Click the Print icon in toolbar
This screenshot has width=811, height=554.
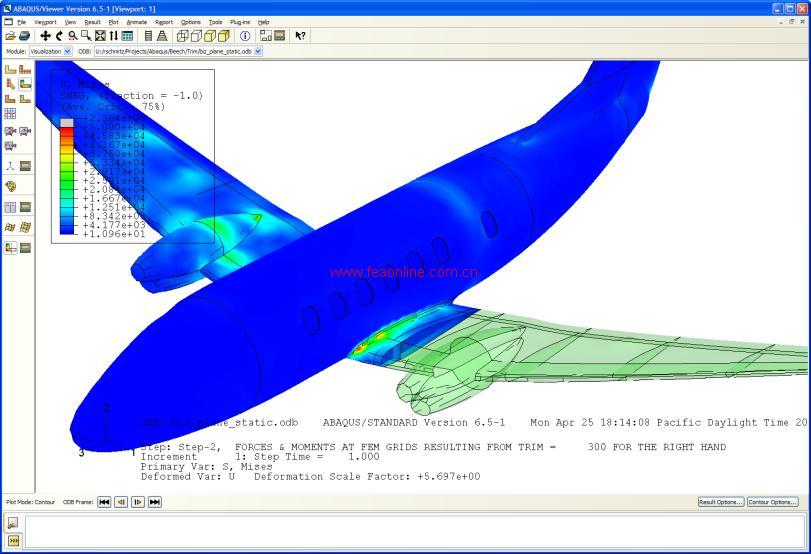click(x=24, y=35)
